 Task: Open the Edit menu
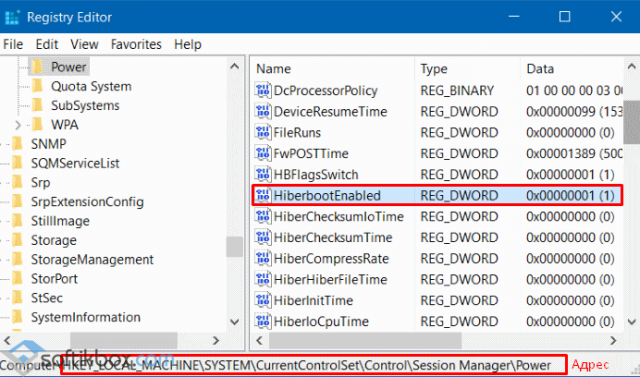click(x=47, y=44)
